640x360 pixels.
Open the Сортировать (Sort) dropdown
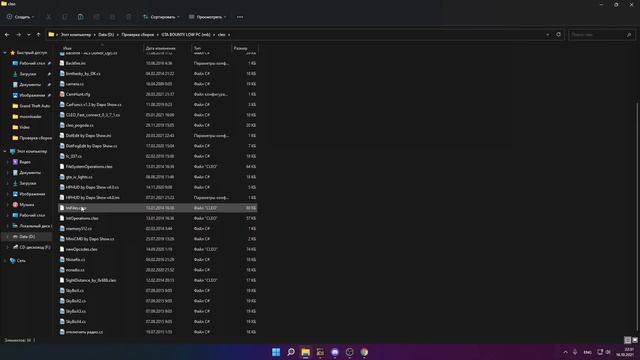161,17
